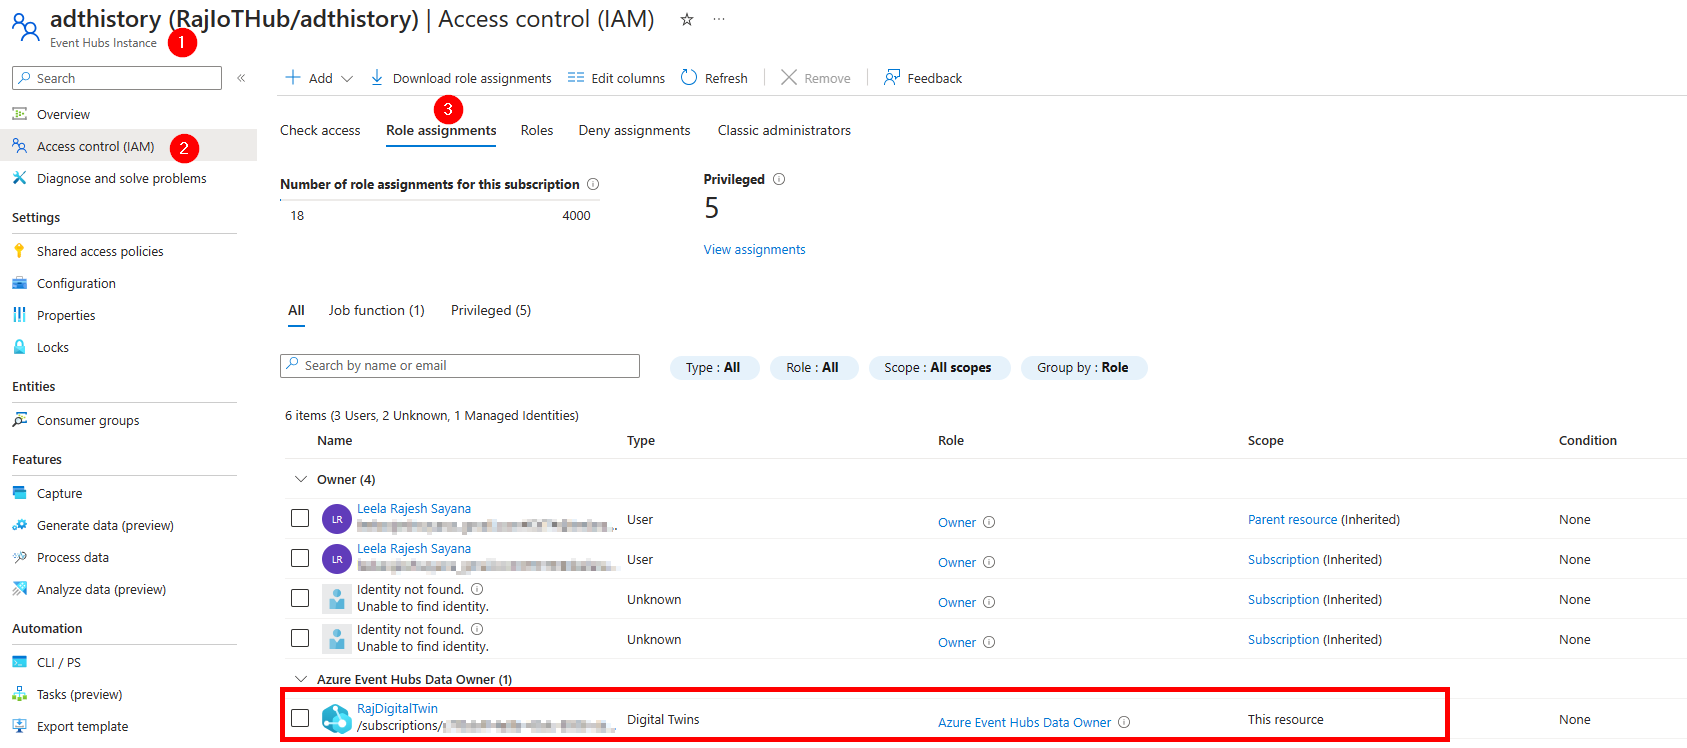Image resolution: width=1687 pixels, height=748 pixels.
Task: Open Azure Event Hubs Data Owner role link
Action: coord(1024,722)
